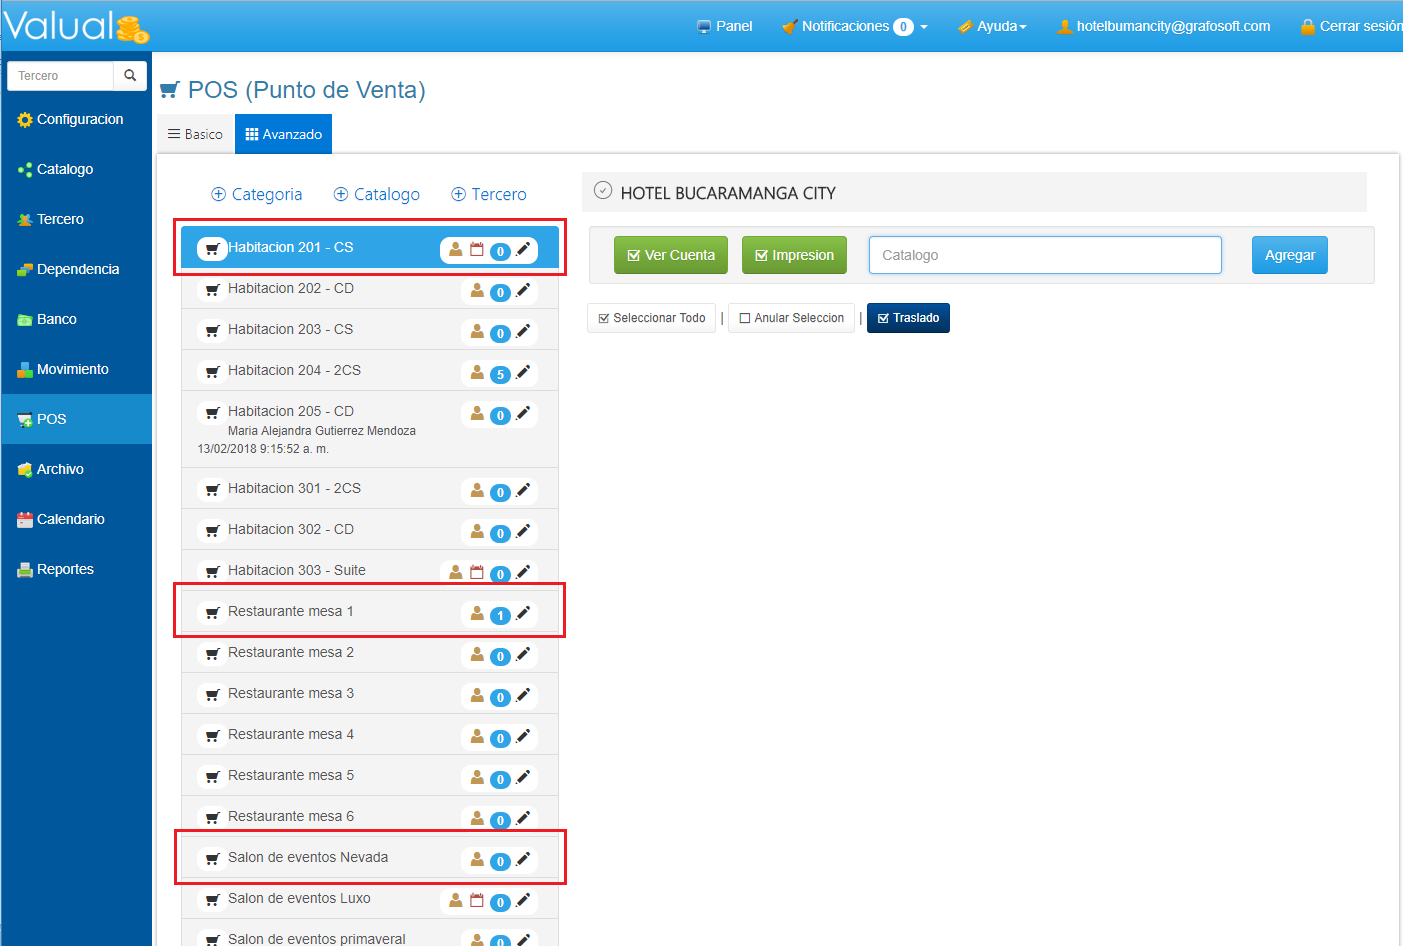The image size is (1412, 946).
Task: Select Habitacion 303 - Suite row
Action: [x=370, y=570]
